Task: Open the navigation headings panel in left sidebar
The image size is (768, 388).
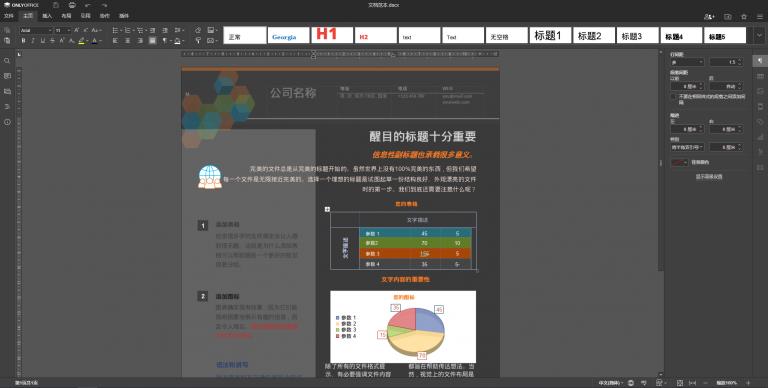Action: click(7, 106)
